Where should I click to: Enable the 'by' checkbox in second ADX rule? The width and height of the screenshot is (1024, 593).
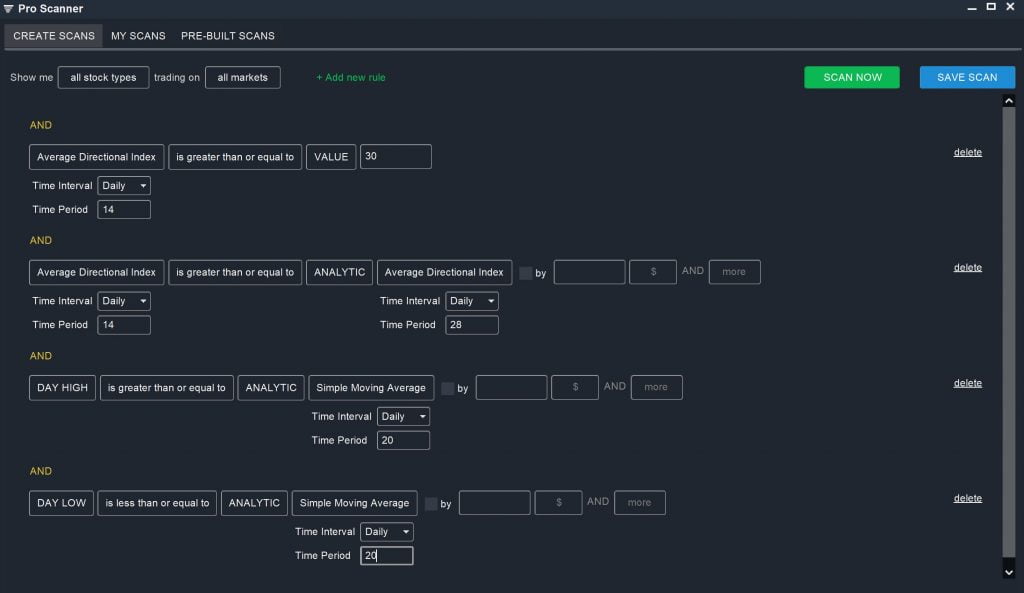coord(525,273)
